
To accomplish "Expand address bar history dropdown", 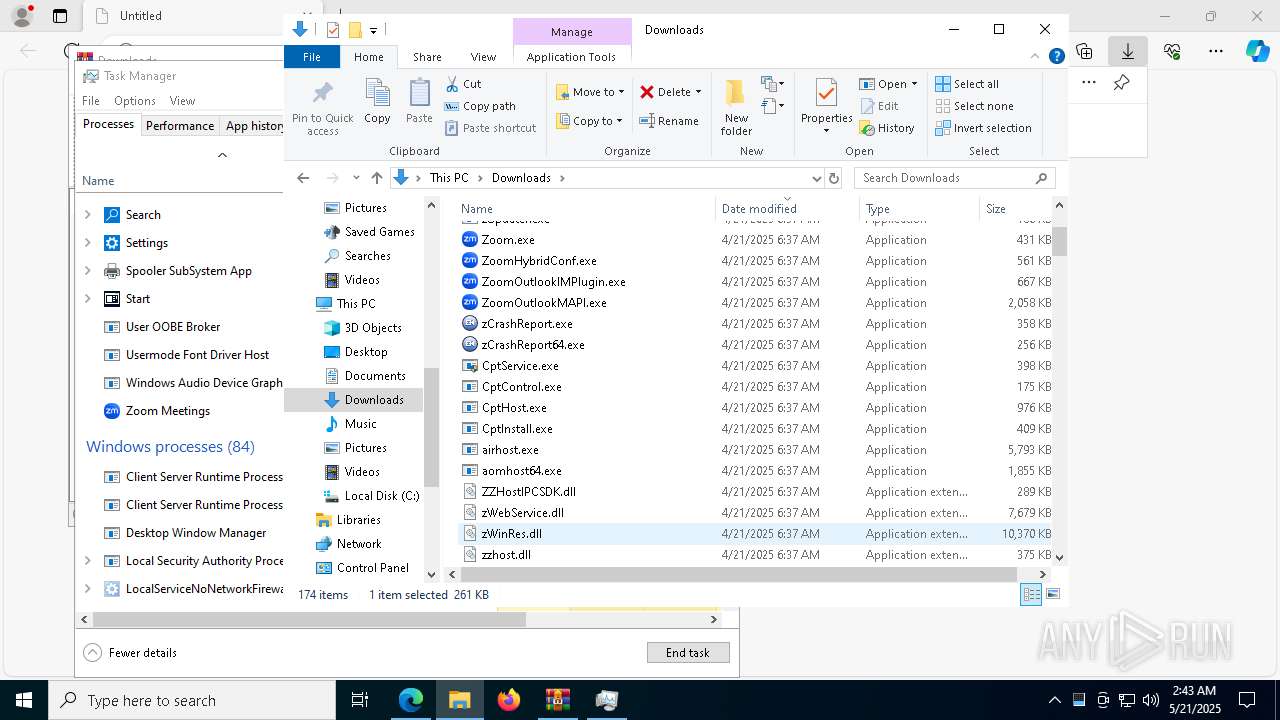I will coord(816,178).
